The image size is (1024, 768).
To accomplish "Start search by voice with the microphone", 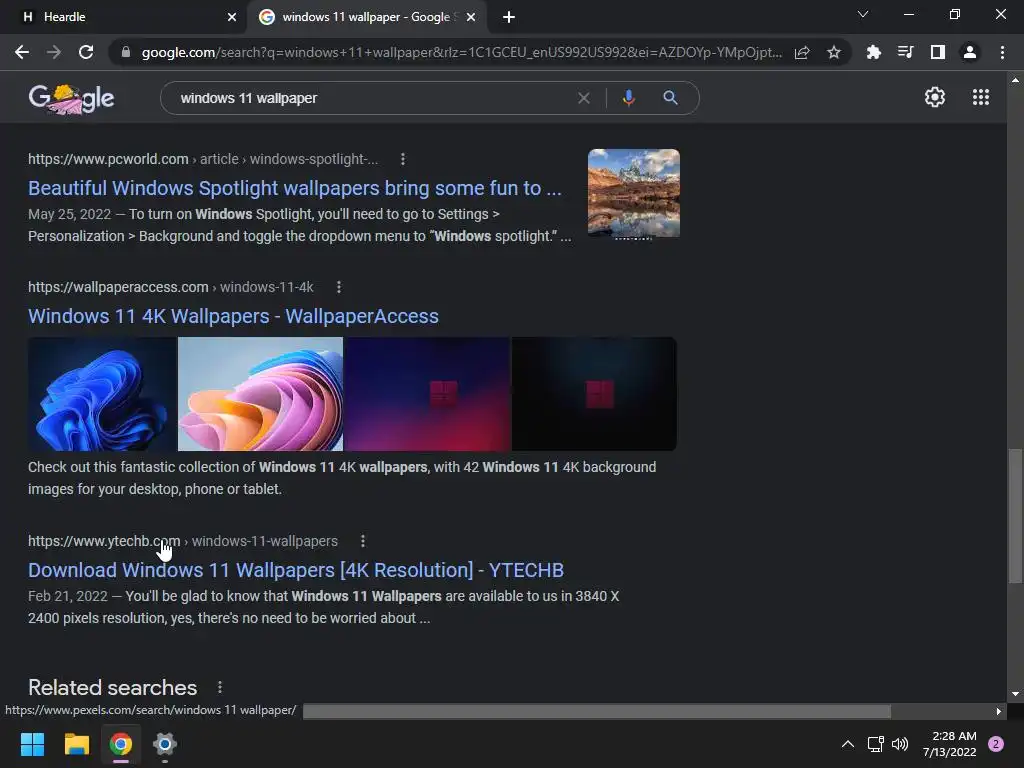I will point(628,98).
